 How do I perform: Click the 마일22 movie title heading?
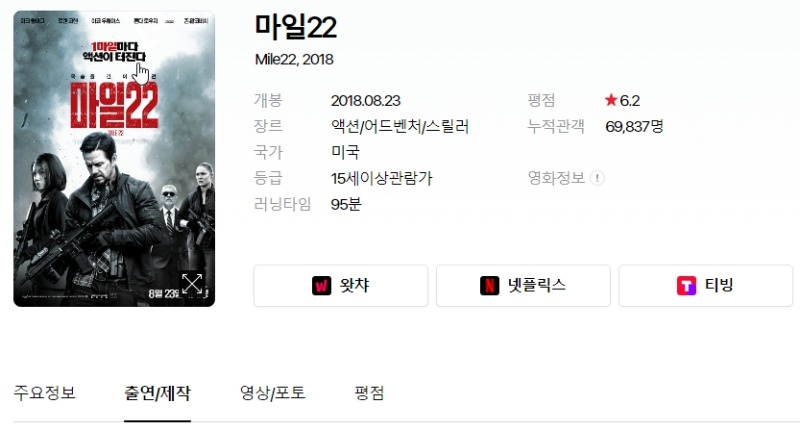click(x=295, y=27)
